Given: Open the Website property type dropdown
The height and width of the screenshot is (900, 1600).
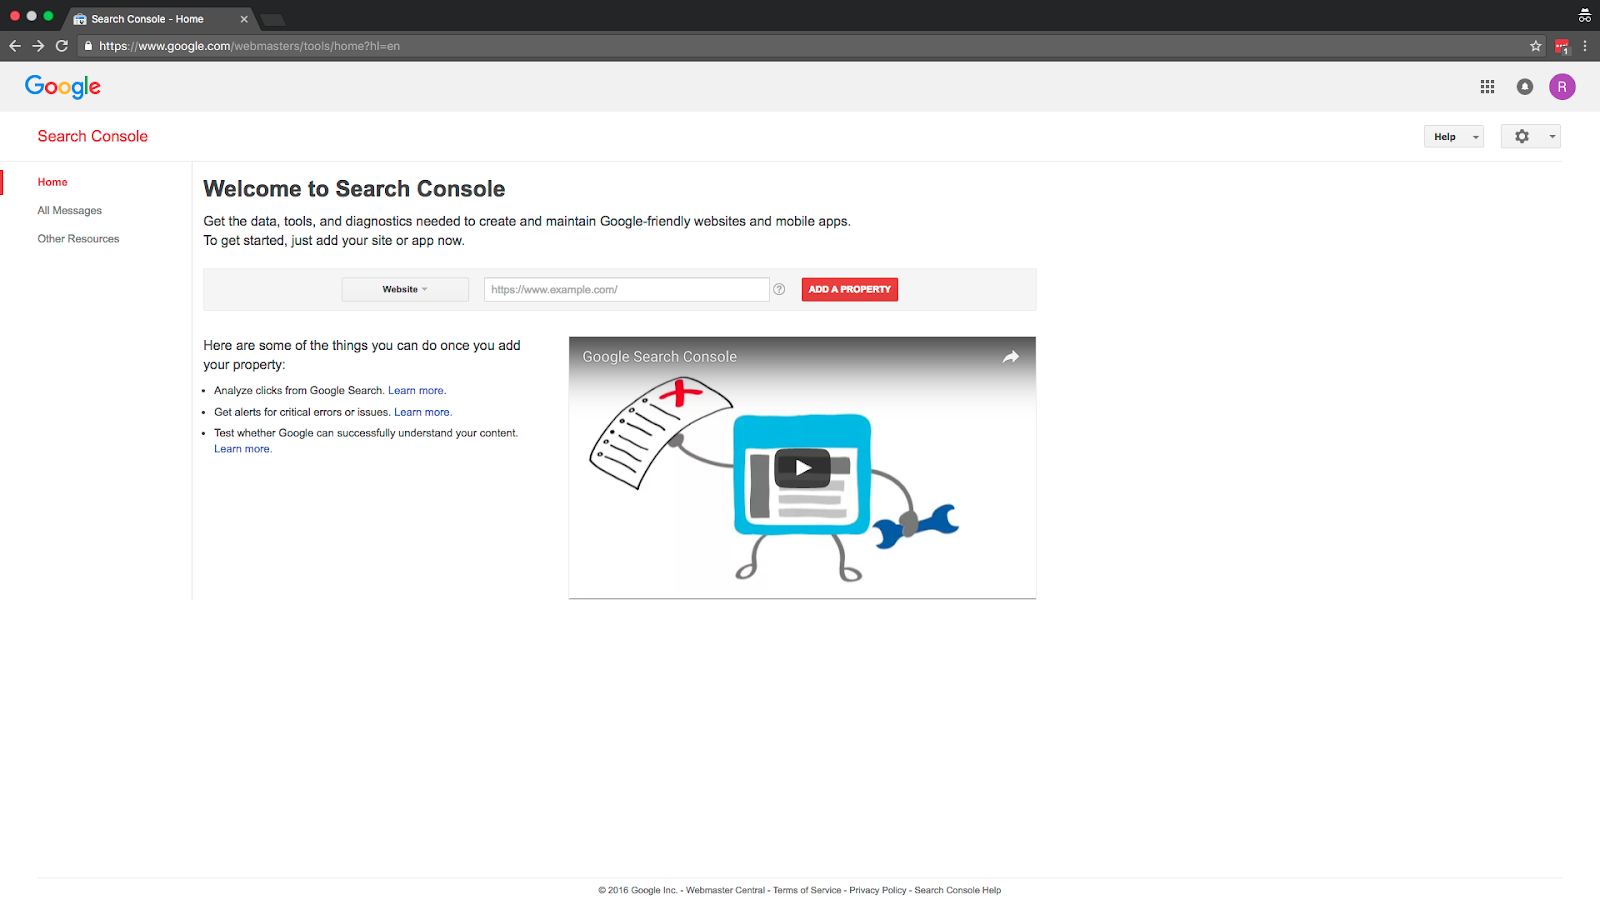Looking at the screenshot, I should coord(405,290).
